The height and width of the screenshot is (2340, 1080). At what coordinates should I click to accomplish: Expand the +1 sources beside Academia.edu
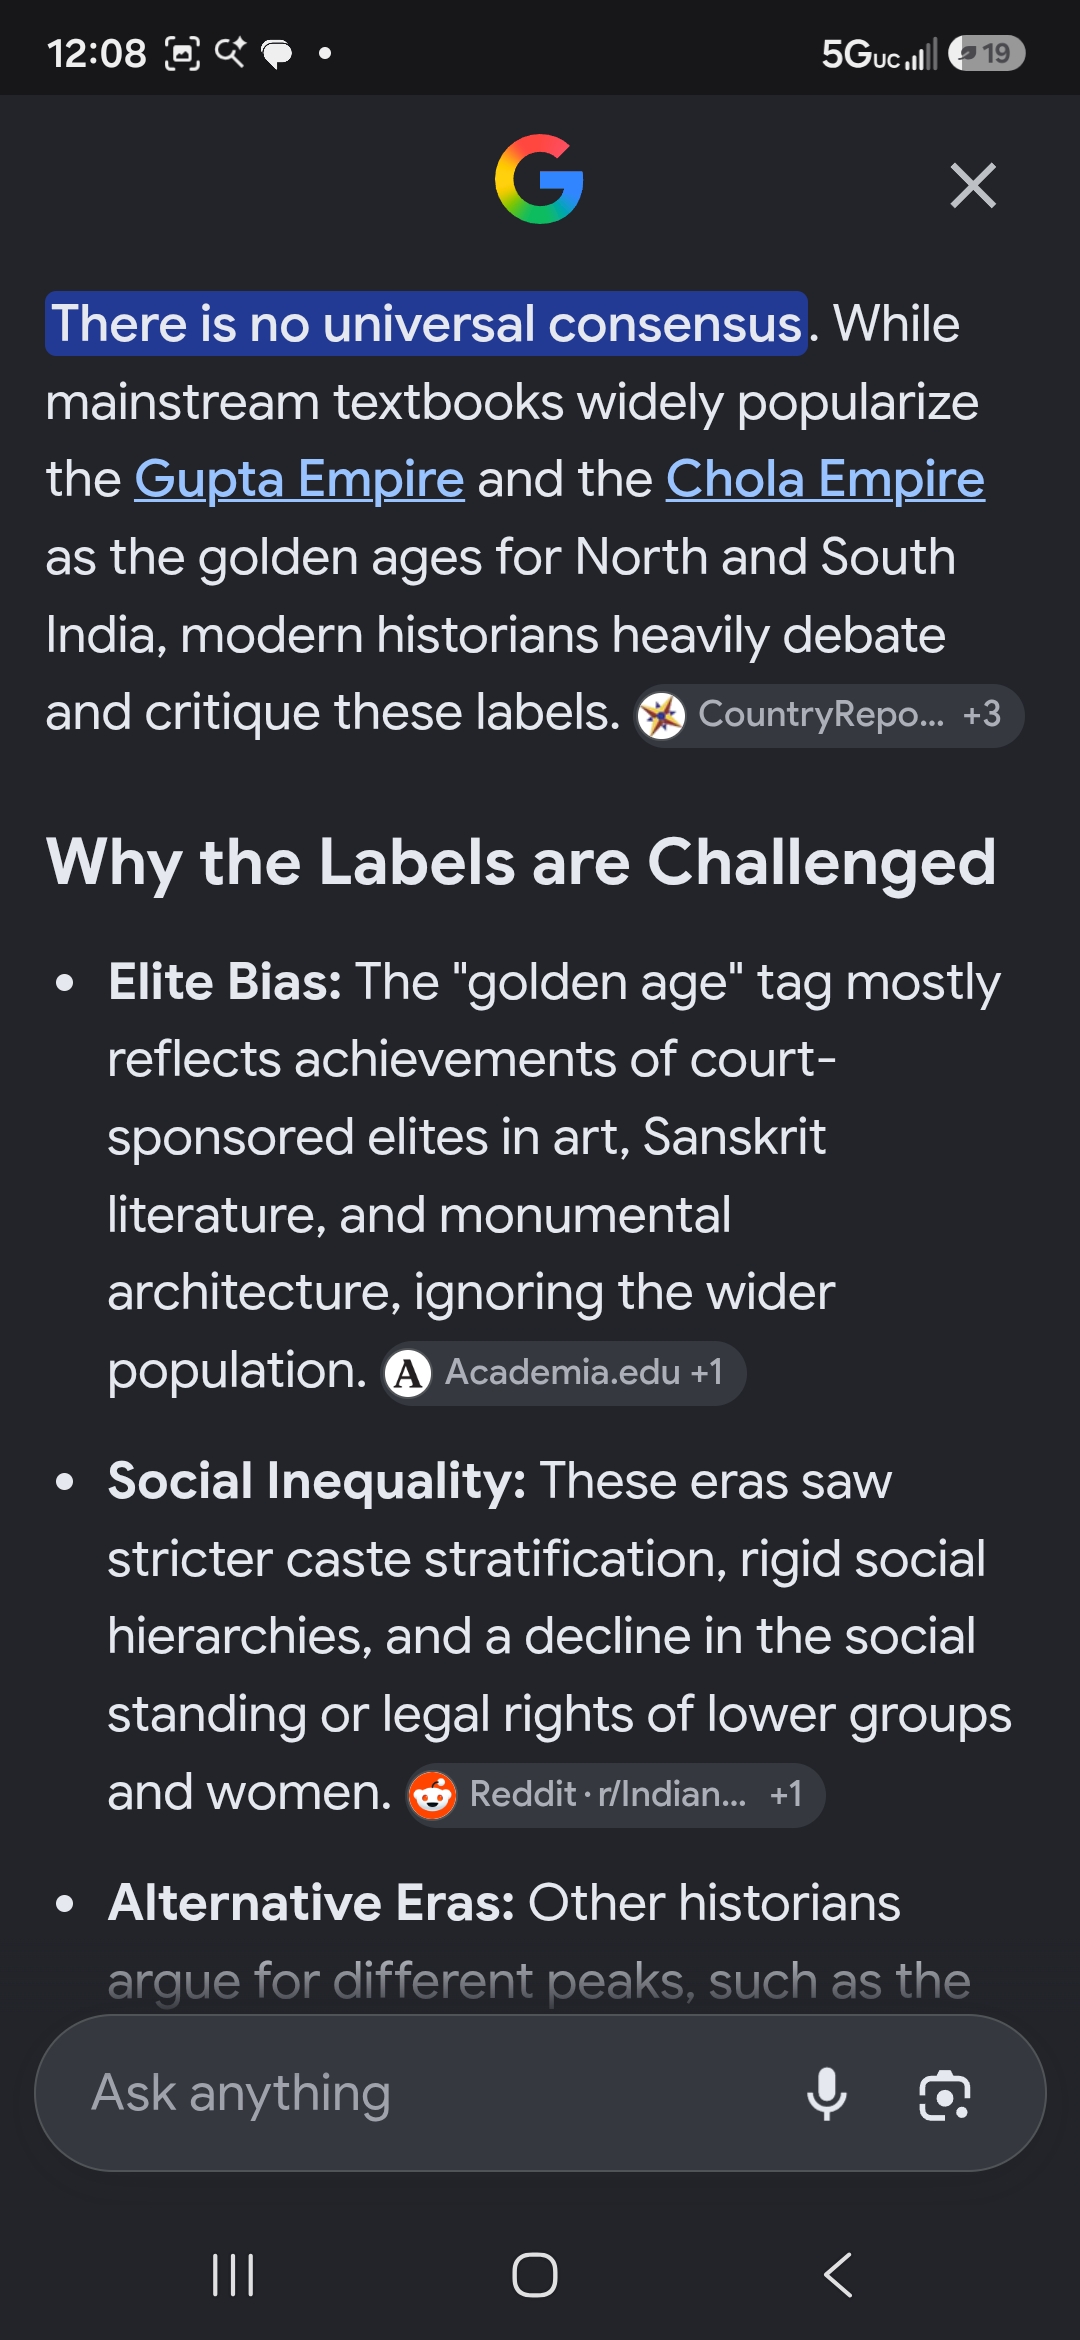tap(707, 1372)
